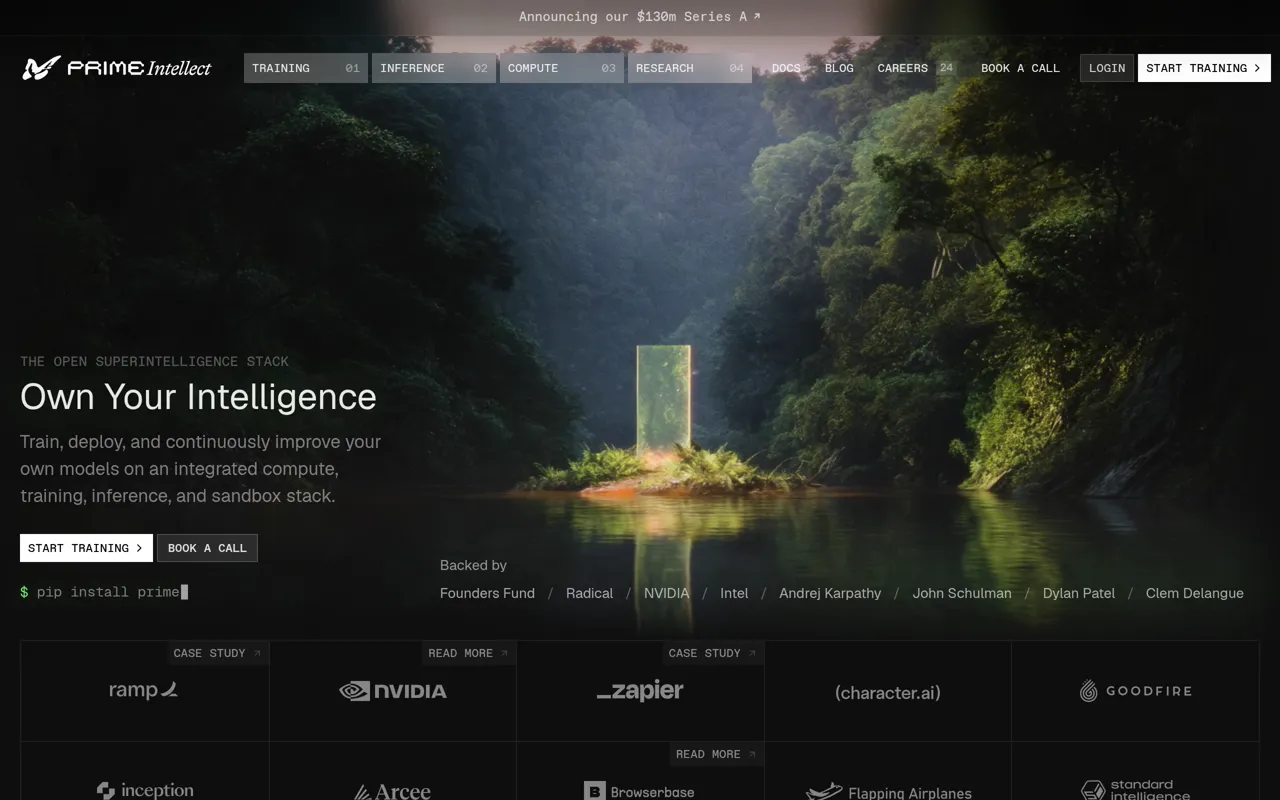Click Clem Delangue backer name
Viewport: 1280px width, 800px height.
[1195, 593]
